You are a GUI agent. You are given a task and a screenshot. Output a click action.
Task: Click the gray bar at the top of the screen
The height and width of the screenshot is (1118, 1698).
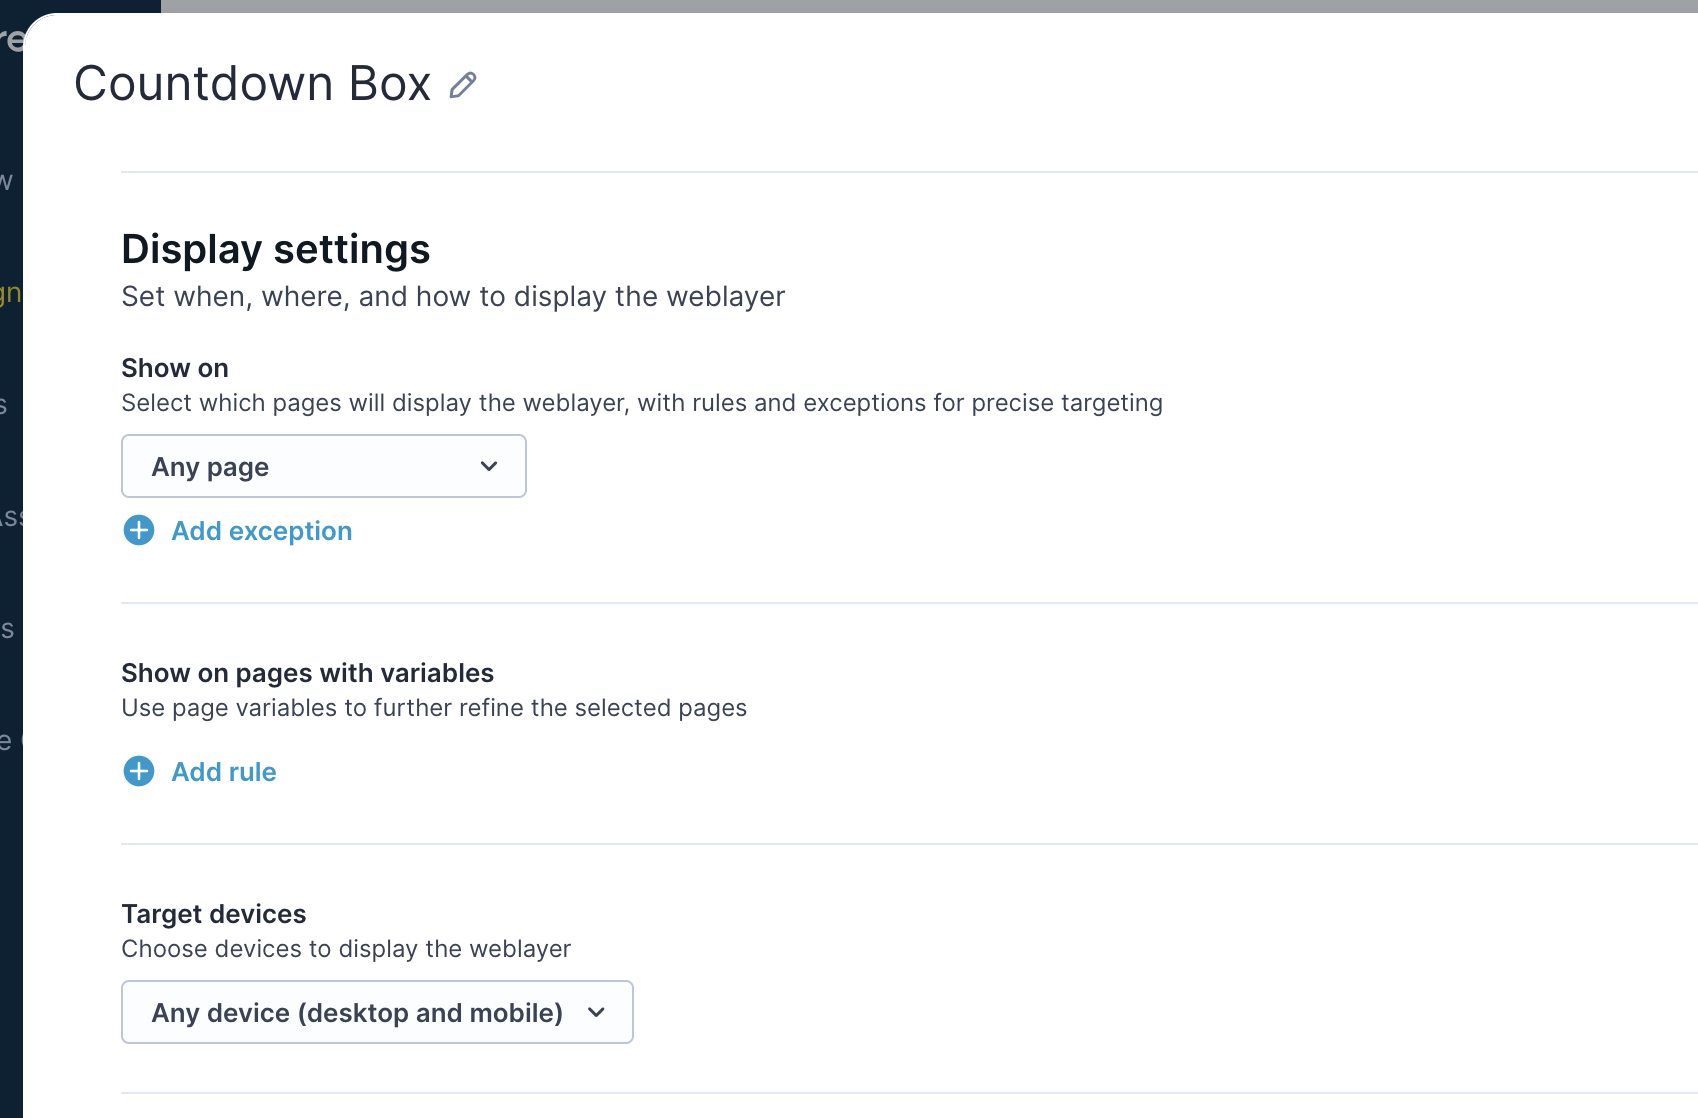coord(900,7)
